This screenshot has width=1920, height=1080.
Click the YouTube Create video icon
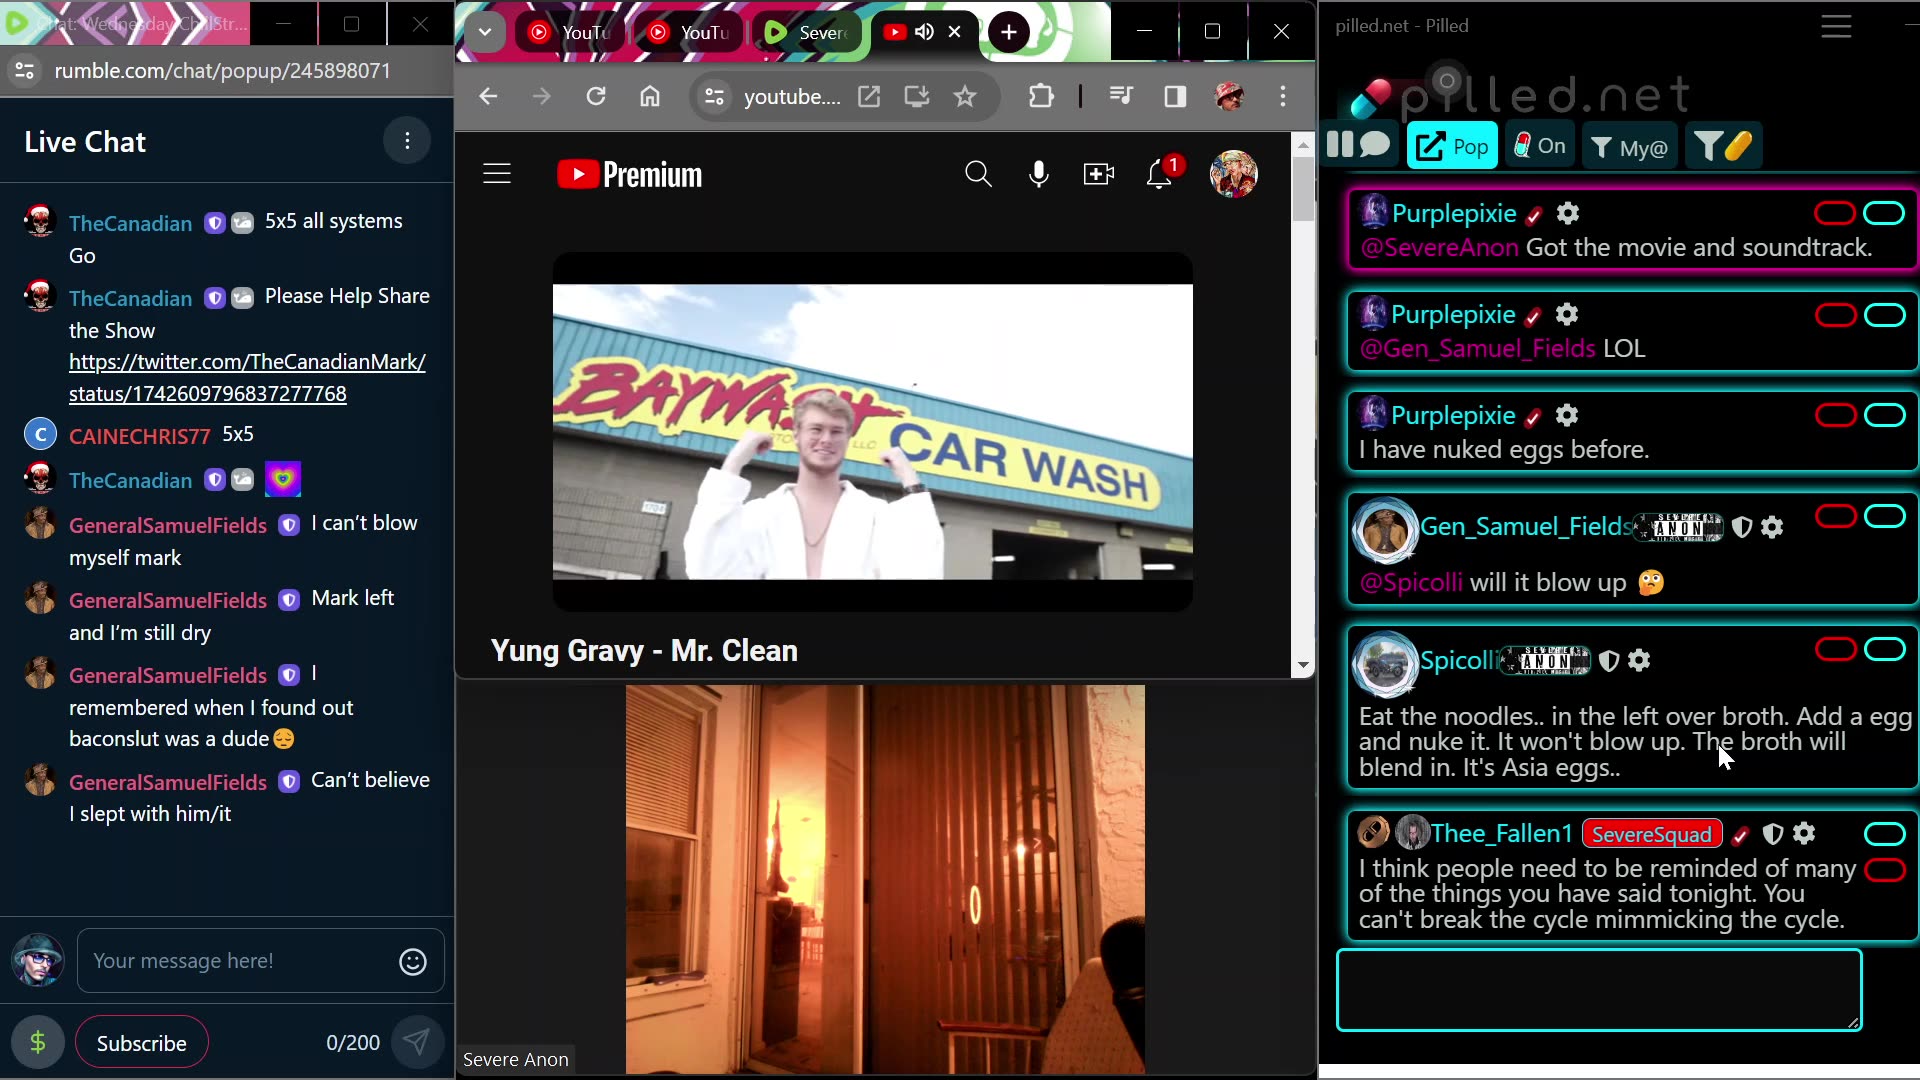pyautogui.click(x=1098, y=173)
